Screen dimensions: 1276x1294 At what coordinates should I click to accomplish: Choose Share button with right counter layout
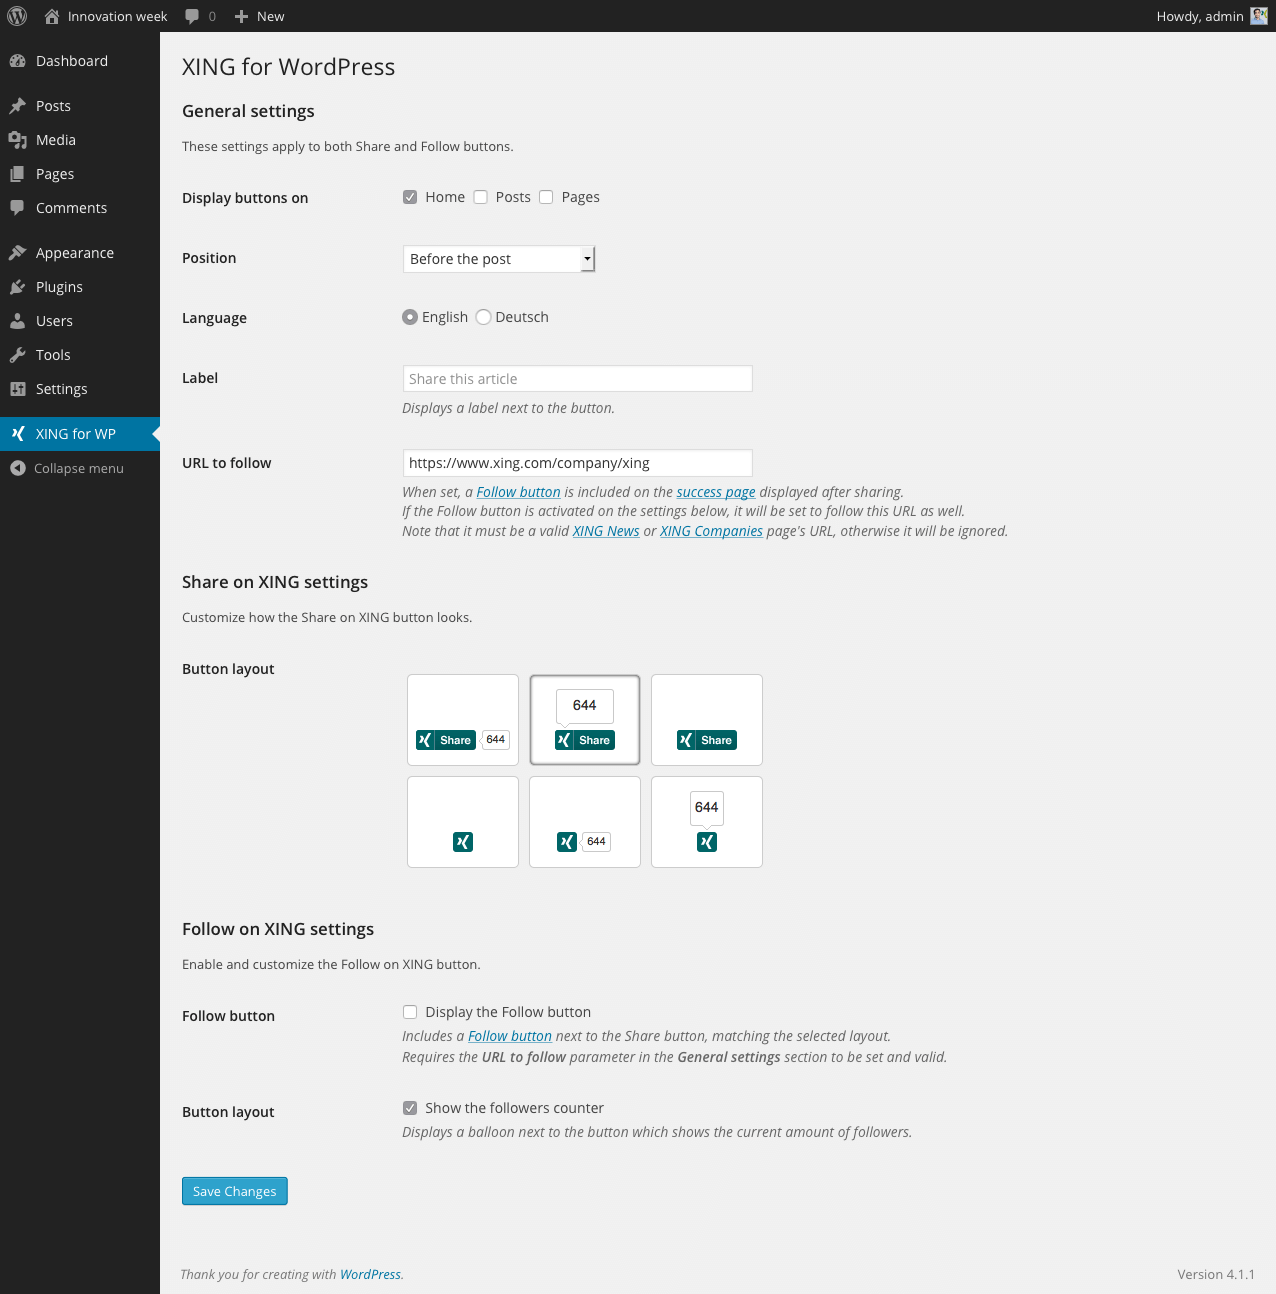click(463, 720)
